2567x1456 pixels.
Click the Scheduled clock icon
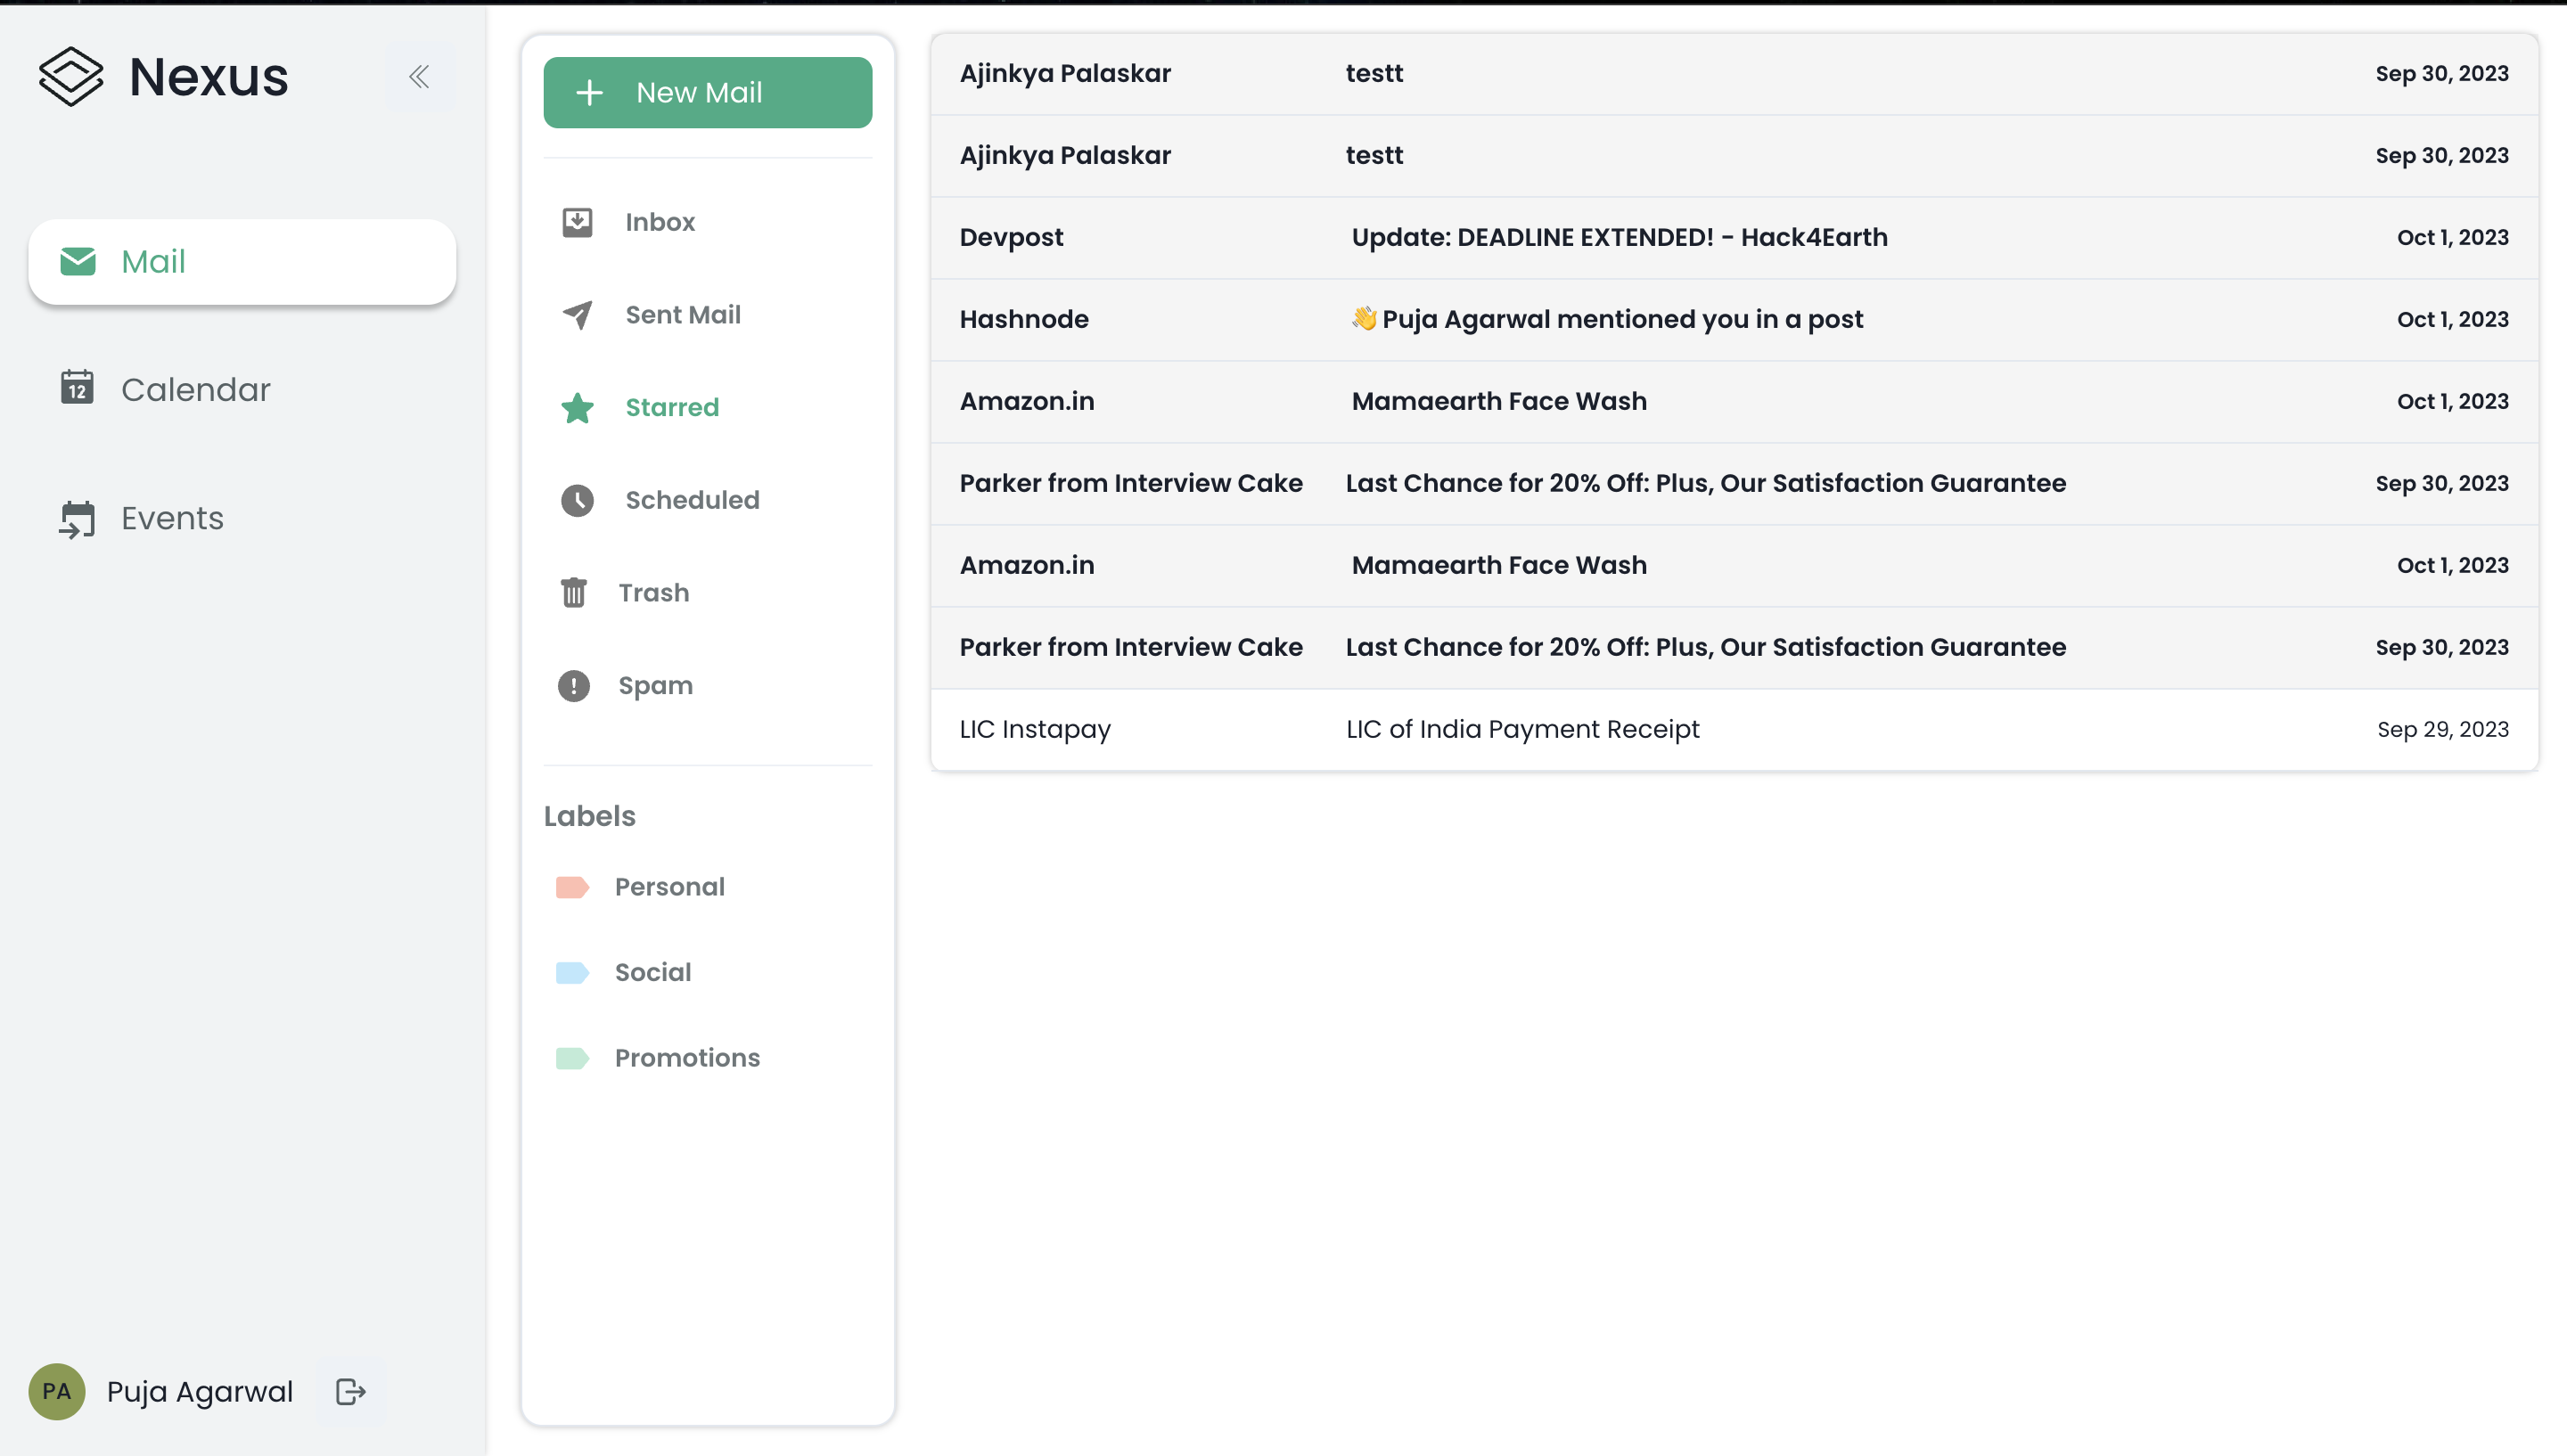click(577, 500)
